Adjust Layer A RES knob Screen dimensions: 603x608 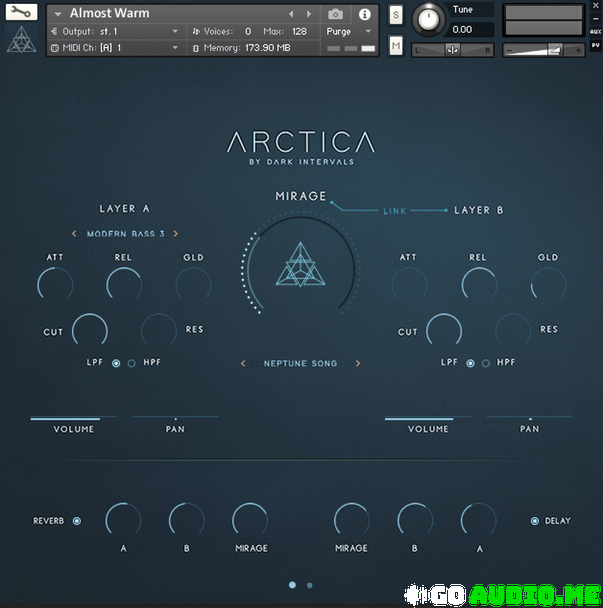click(159, 331)
